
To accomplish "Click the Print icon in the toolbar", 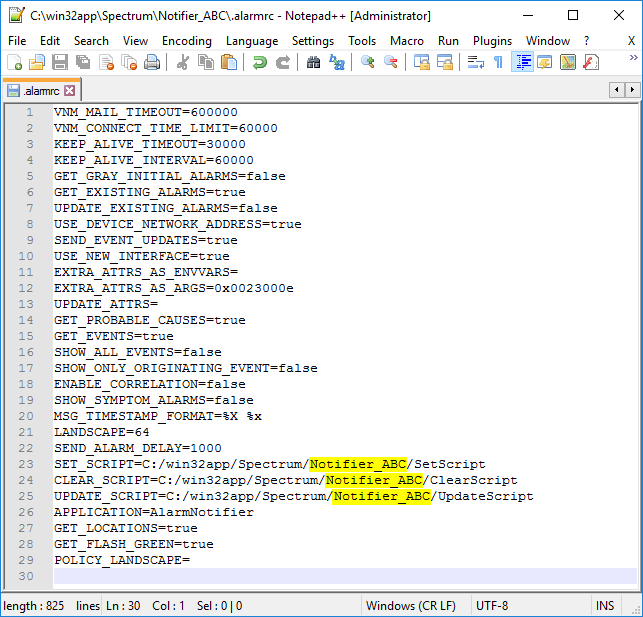I will (152, 62).
